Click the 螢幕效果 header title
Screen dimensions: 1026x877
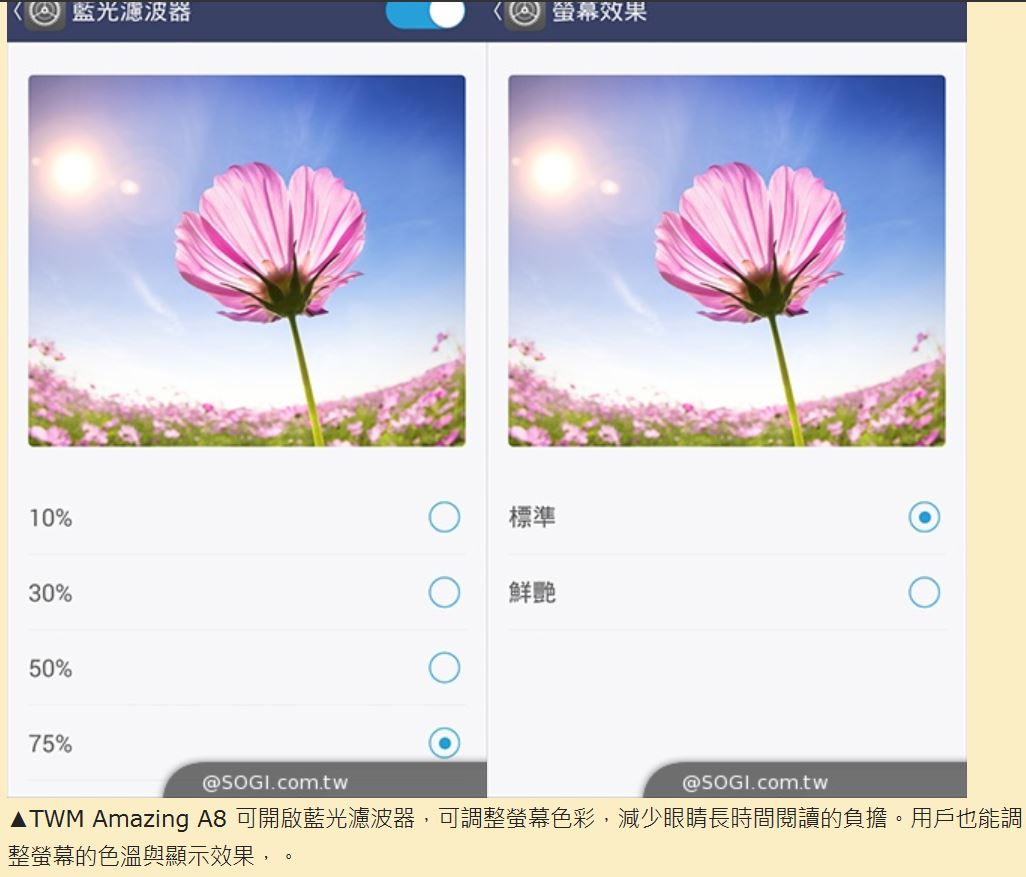(x=599, y=11)
